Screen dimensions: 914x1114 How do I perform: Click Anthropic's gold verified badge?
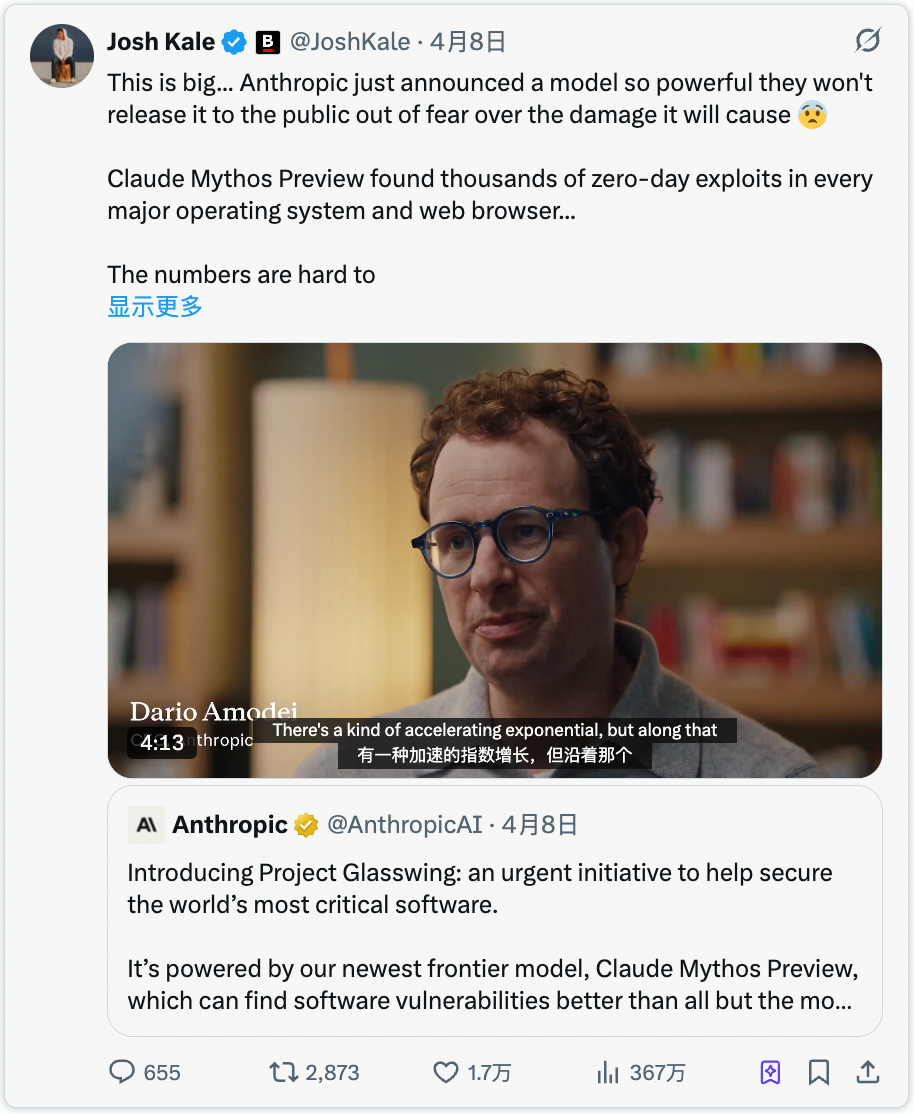coord(306,825)
